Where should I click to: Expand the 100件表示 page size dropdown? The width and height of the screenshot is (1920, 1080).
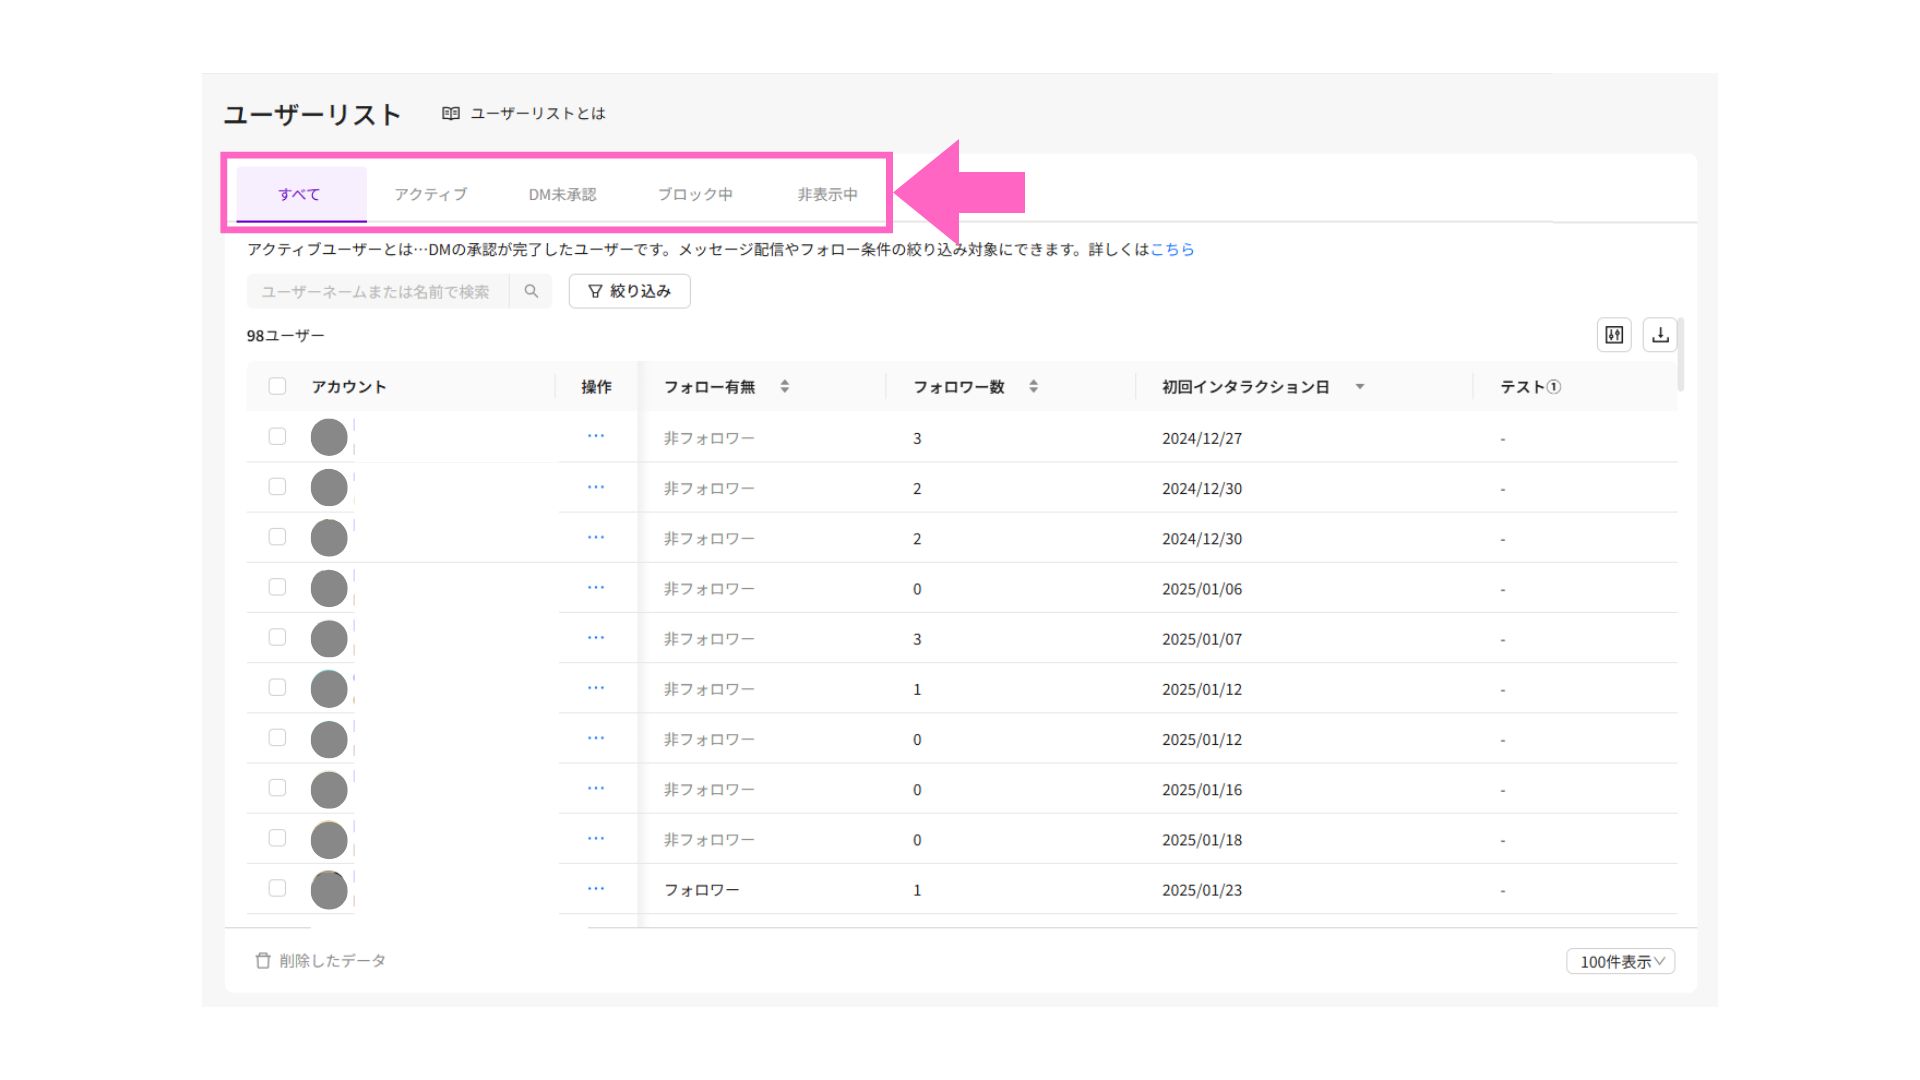[x=1620, y=961]
